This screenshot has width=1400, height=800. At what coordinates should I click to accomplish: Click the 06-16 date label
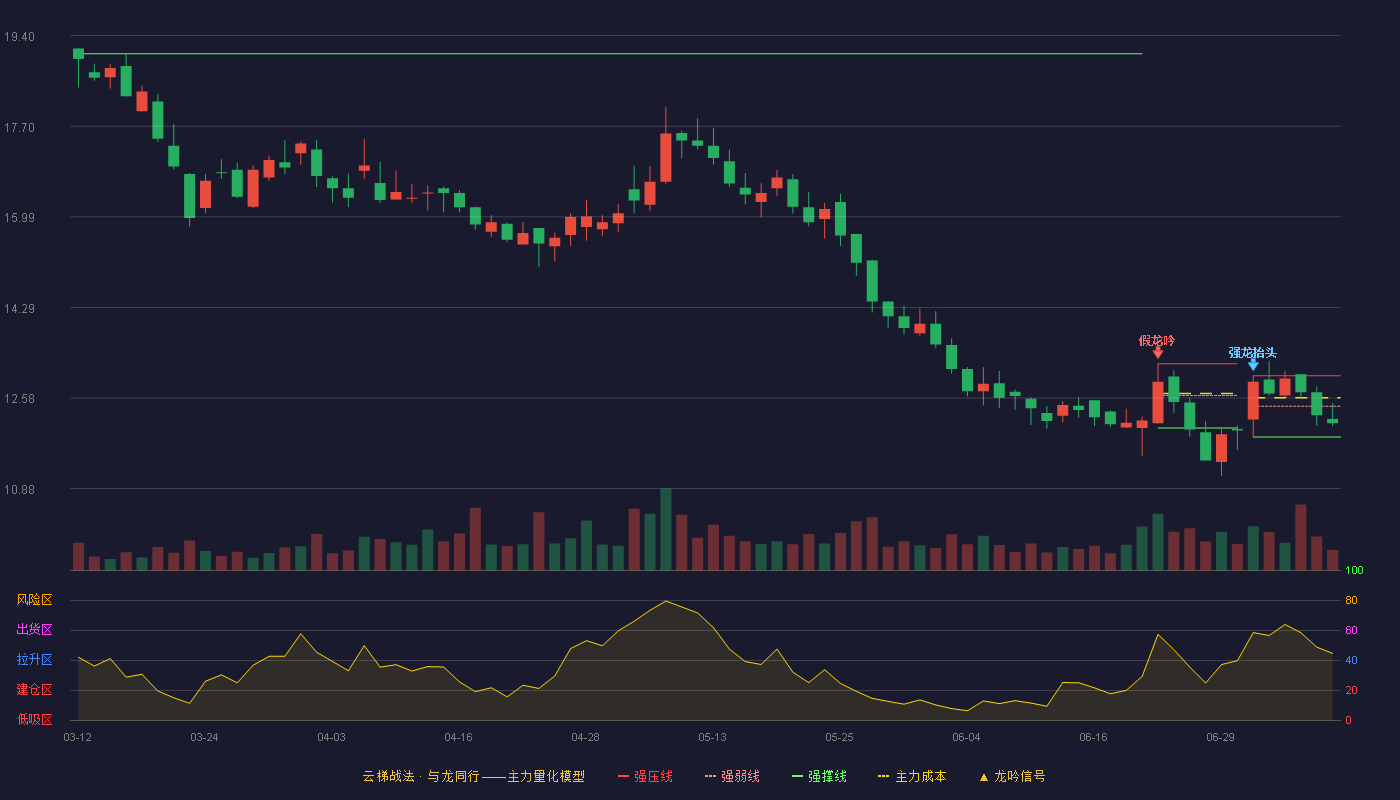[1093, 737]
